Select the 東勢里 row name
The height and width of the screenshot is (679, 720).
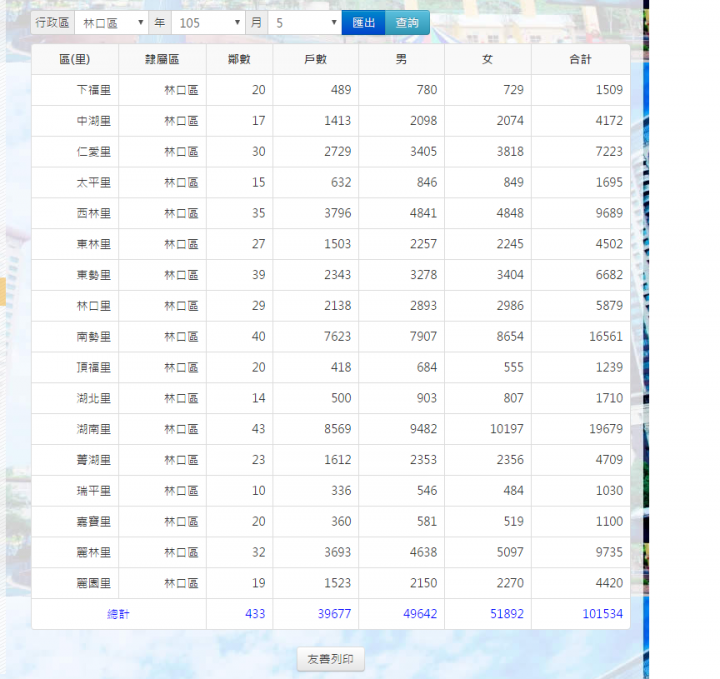pos(94,275)
